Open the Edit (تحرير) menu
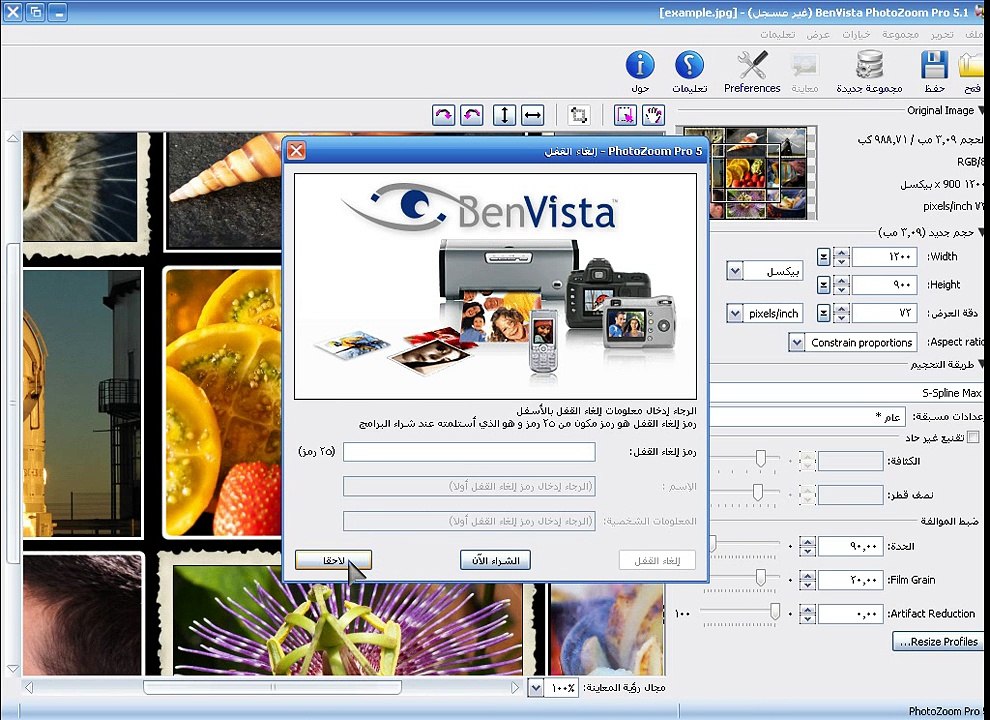Viewport: 990px width, 720px height. pyautogui.click(x=942, y=34)
